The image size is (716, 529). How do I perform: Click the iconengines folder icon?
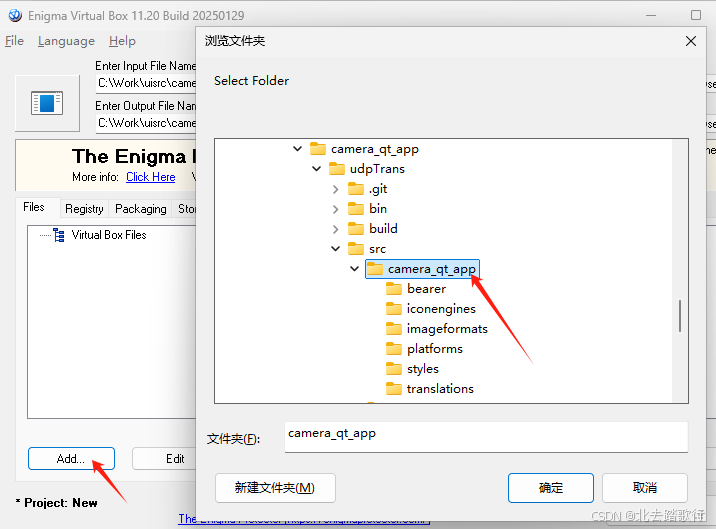tap(394, 309)
